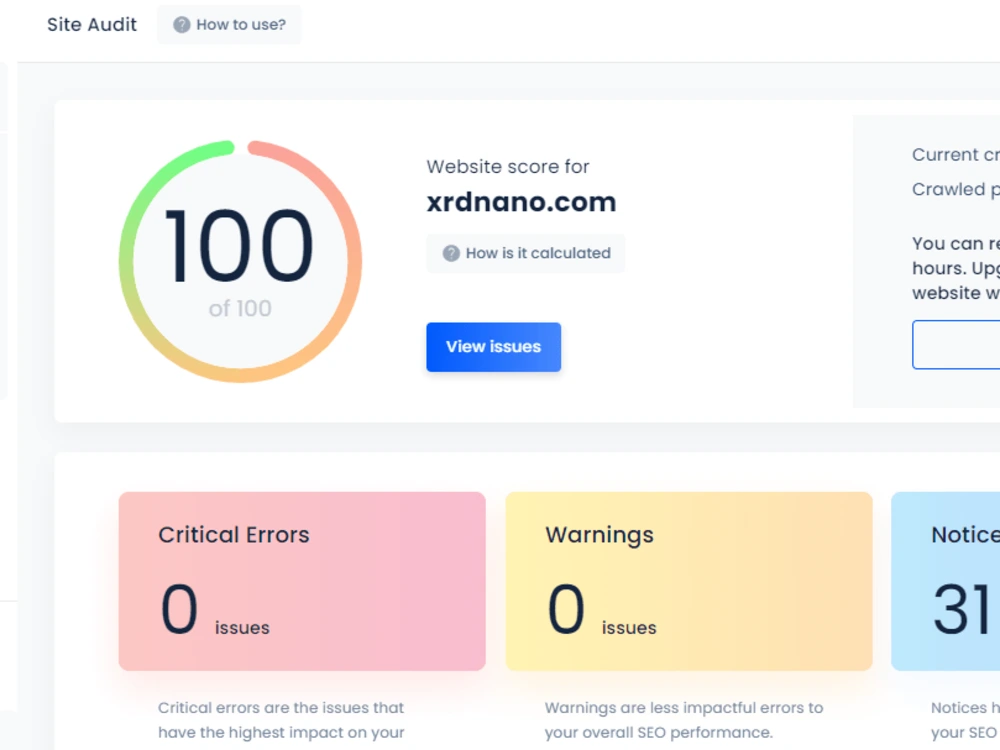
Task: Click the question mark icon beside How to use?
Action: [x=182, y=25]
